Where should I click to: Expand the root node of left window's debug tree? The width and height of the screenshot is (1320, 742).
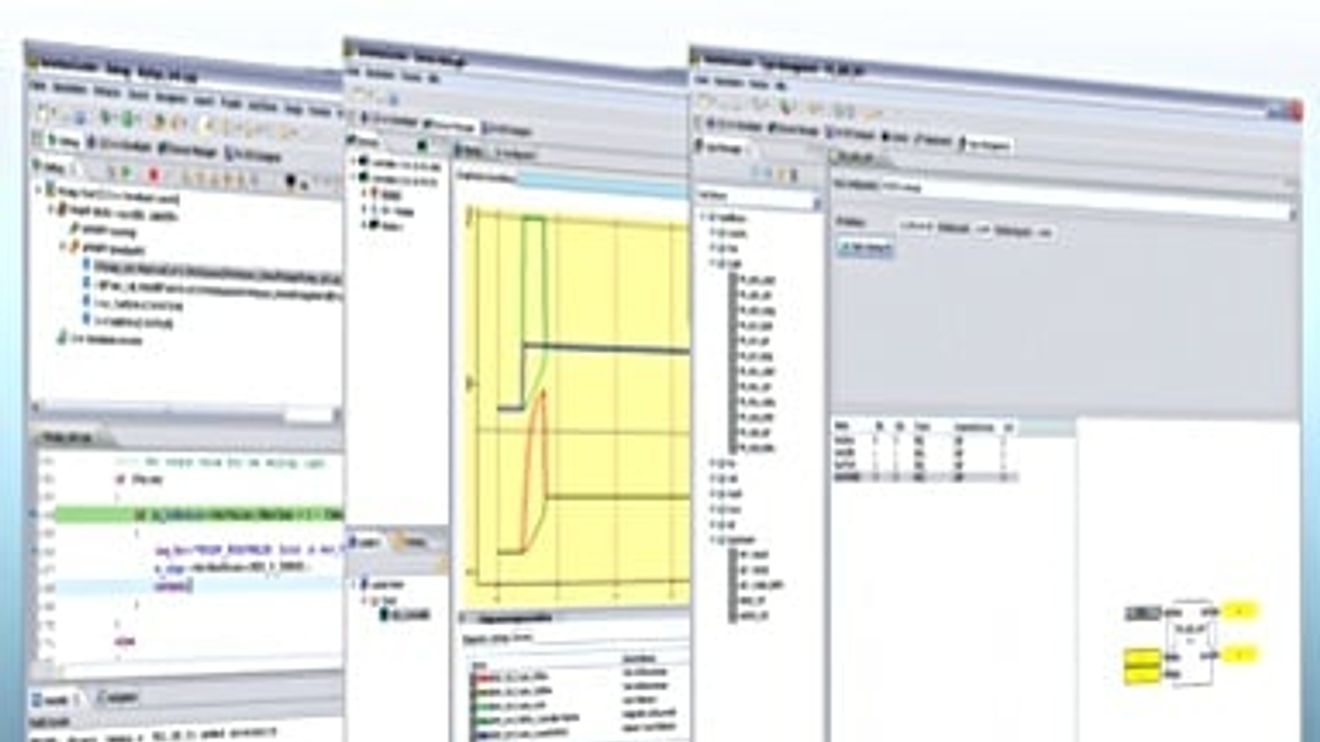click(x=39, y=191)
